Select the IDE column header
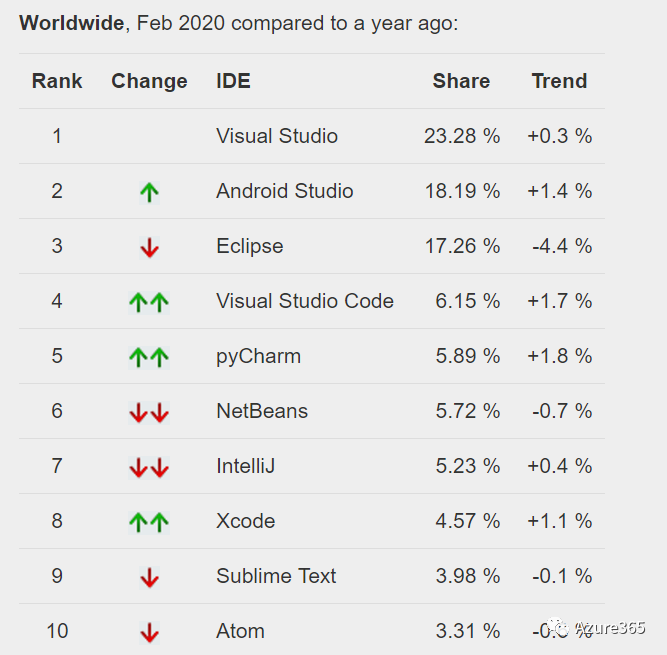This screenshot has height=655, width=667. pyautogui.click(x=233, y=81)
